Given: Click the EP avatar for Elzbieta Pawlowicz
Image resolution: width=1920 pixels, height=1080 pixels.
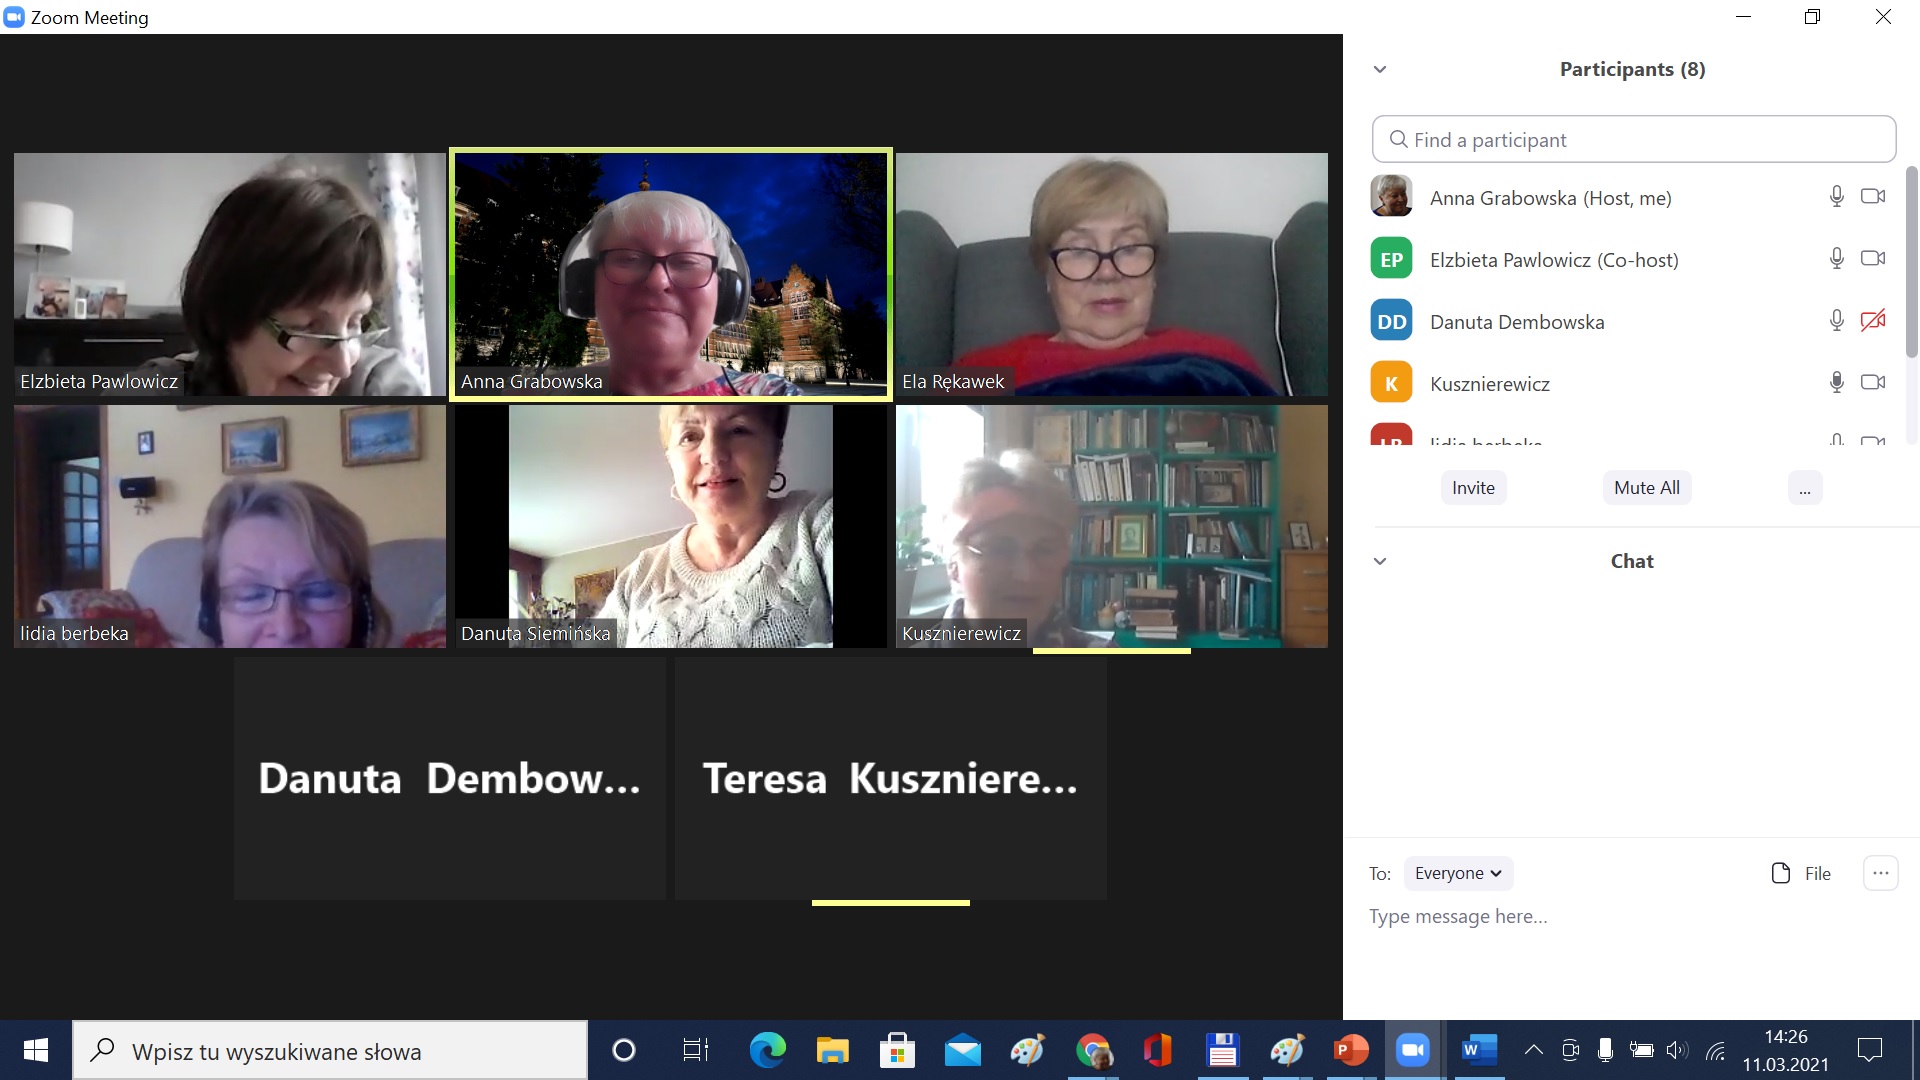Looking at the screenshot, I should click(x=1391, y=259).
